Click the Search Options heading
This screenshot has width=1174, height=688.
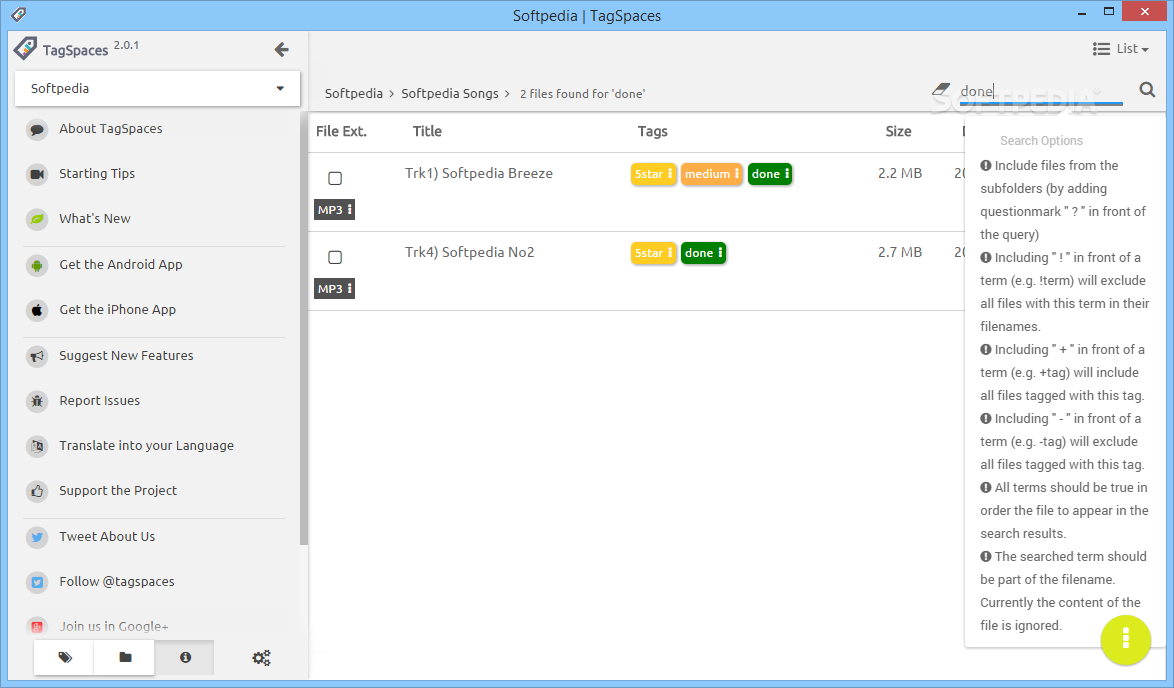(x=1041, y=141)
